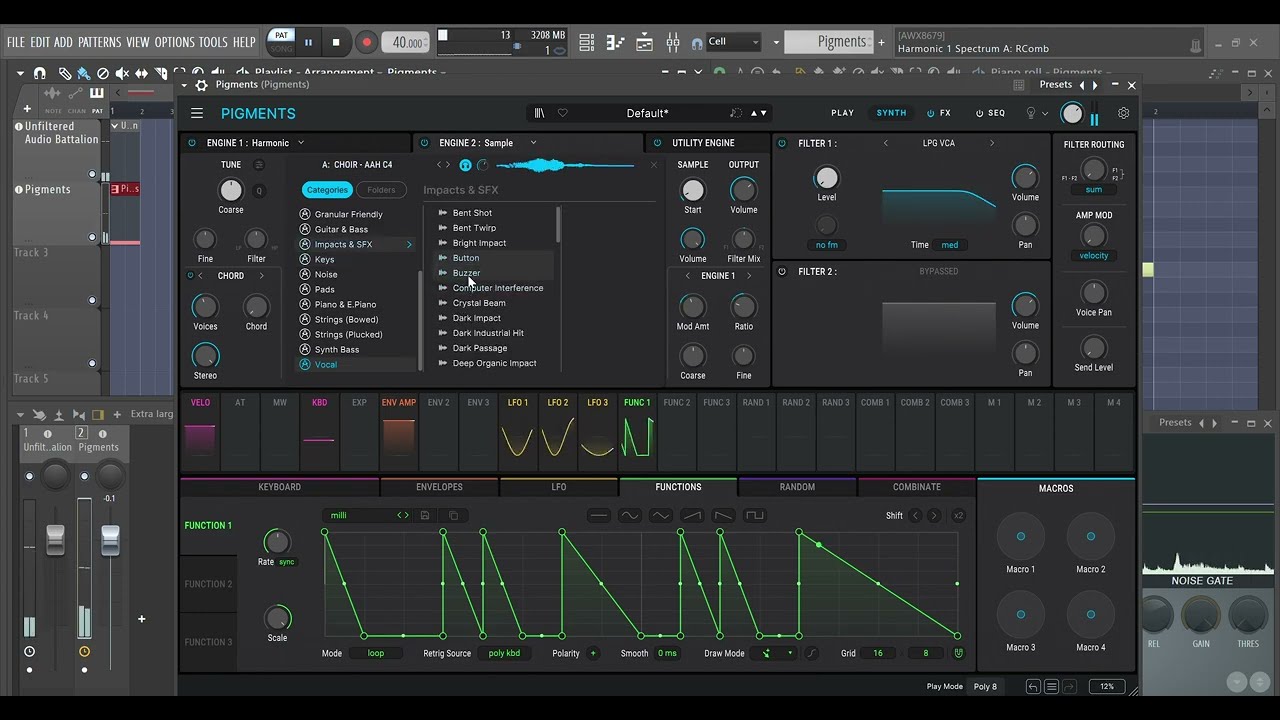Open the FX view
Viewport: 1280px width, 720px height.
click(939, 113)
